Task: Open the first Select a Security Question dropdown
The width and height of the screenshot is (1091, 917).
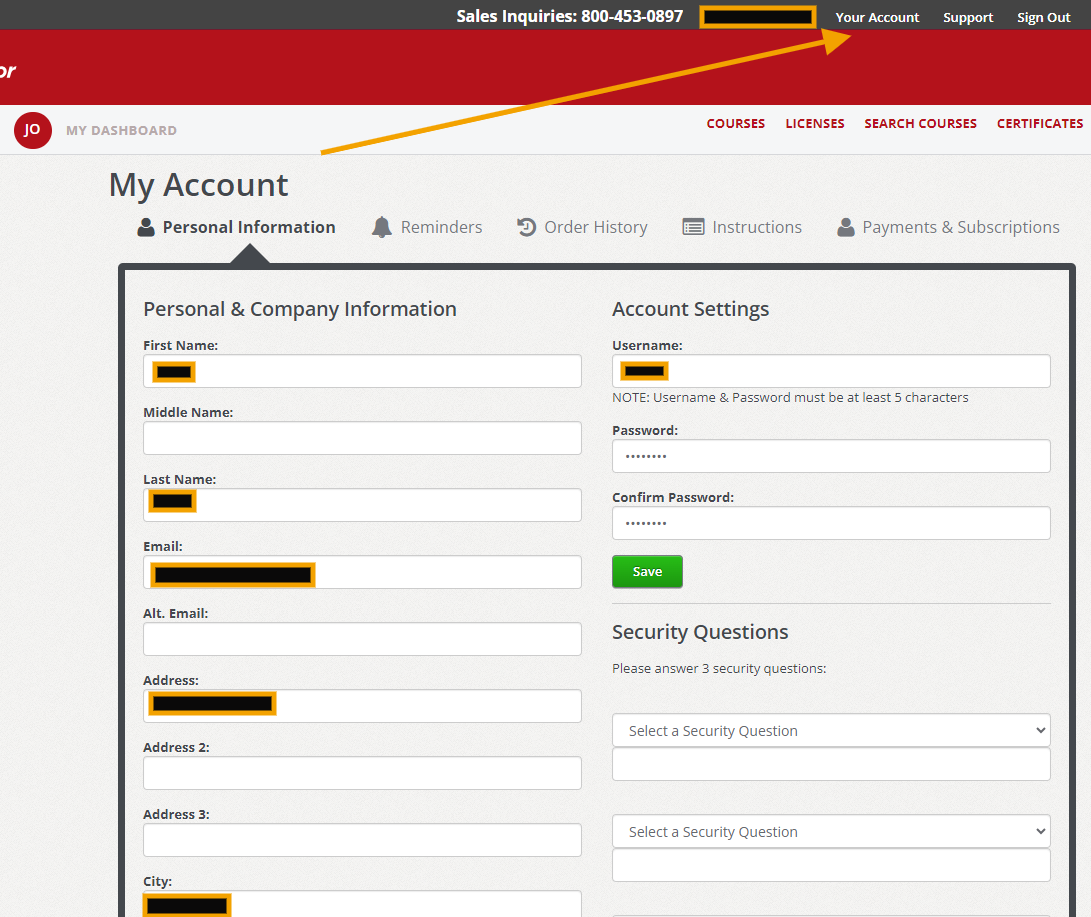Action: [831, 730]
